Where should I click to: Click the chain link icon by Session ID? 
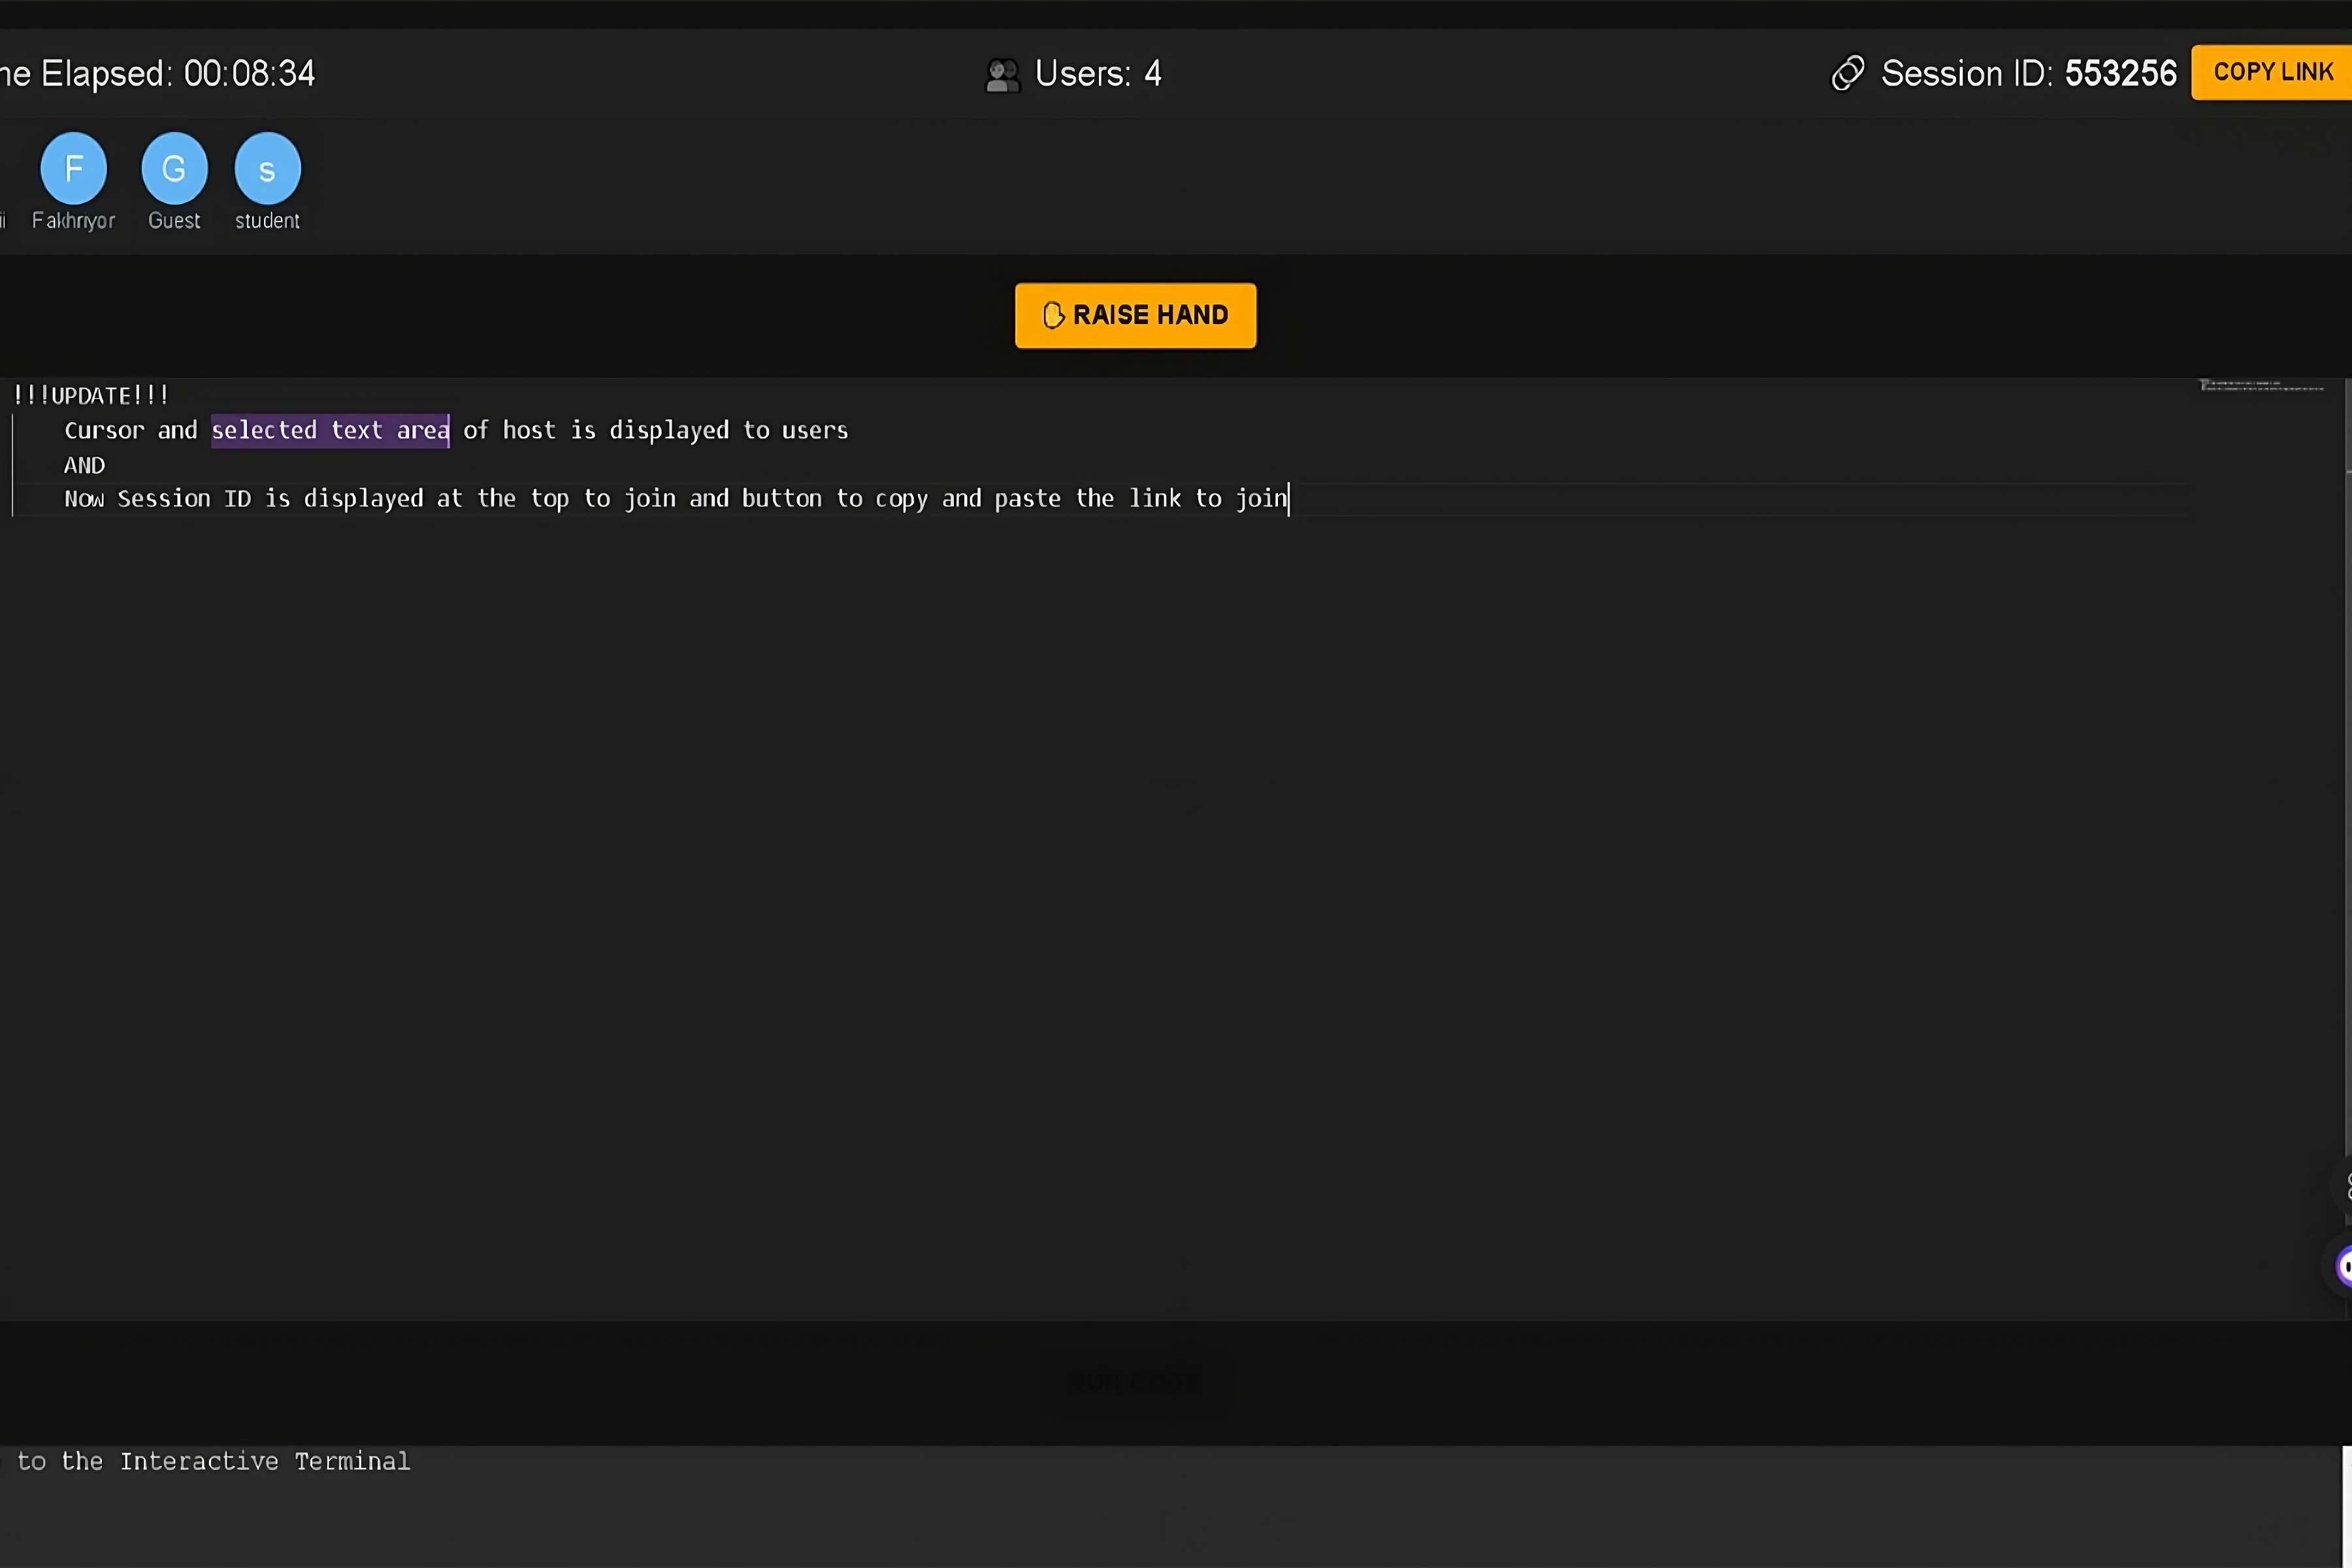pos(1847,73)
